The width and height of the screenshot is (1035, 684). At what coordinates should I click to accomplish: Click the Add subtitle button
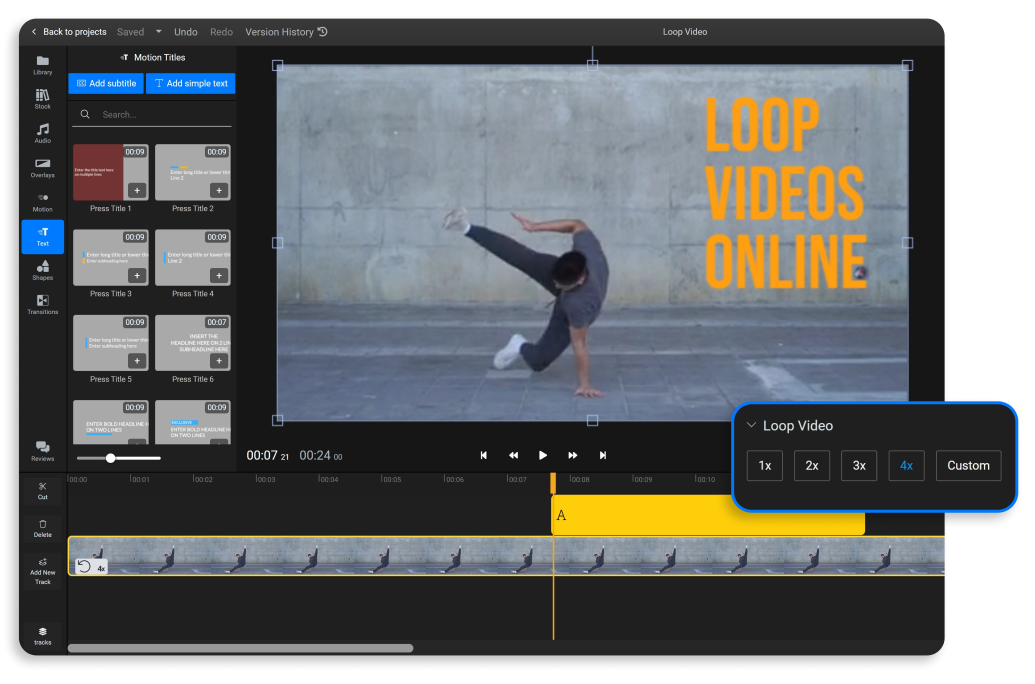pos(105,83)
